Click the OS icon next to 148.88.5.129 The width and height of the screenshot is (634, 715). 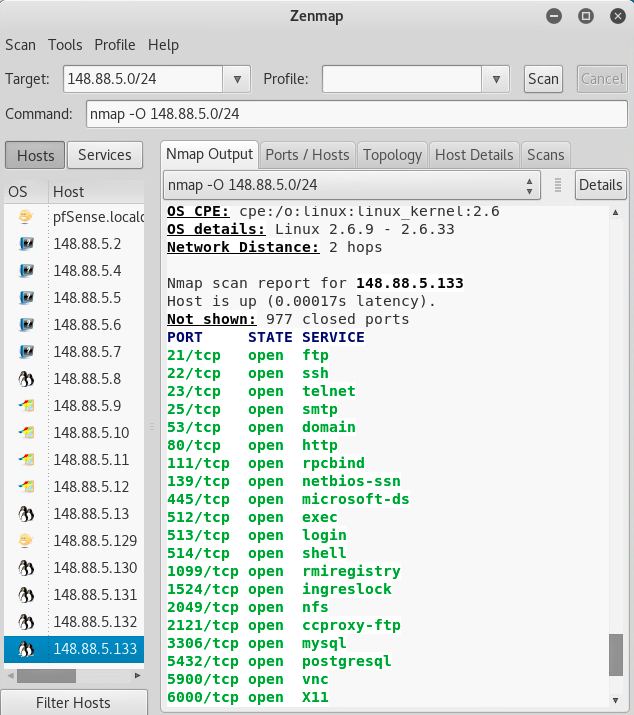pyautogui.click(x=26, y=540)
